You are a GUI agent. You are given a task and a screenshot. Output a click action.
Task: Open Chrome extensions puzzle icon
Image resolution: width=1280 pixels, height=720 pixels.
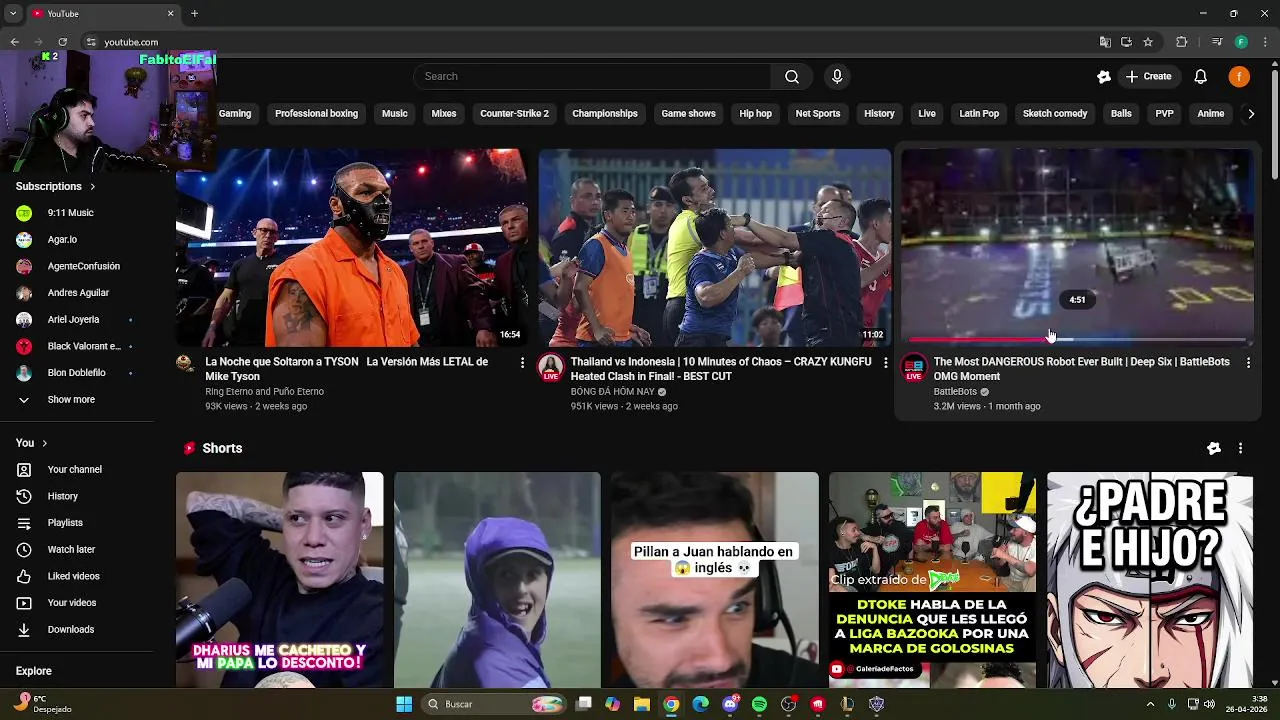(x=1181, y=42)
